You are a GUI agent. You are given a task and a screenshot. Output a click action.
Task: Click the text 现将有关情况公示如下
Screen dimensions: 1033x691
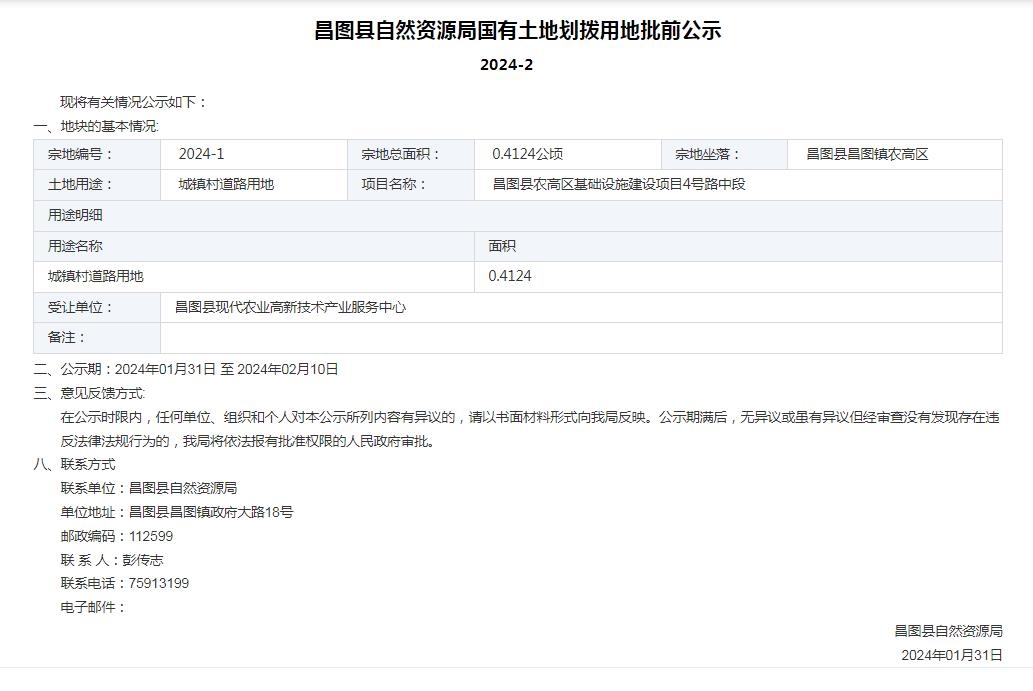[x=133, y=102]
